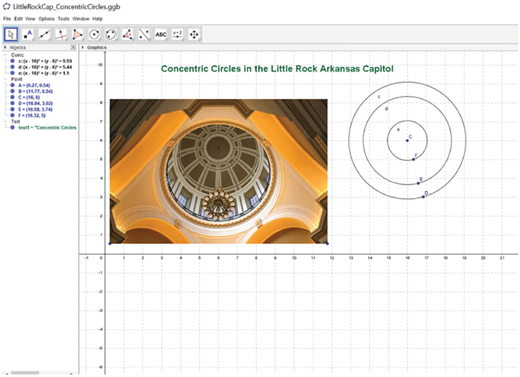The height and width of the screenshot is (377, 520).
Task: Open the Move tool's dropdown corner arrow
Action: click(x=17, y=40)
